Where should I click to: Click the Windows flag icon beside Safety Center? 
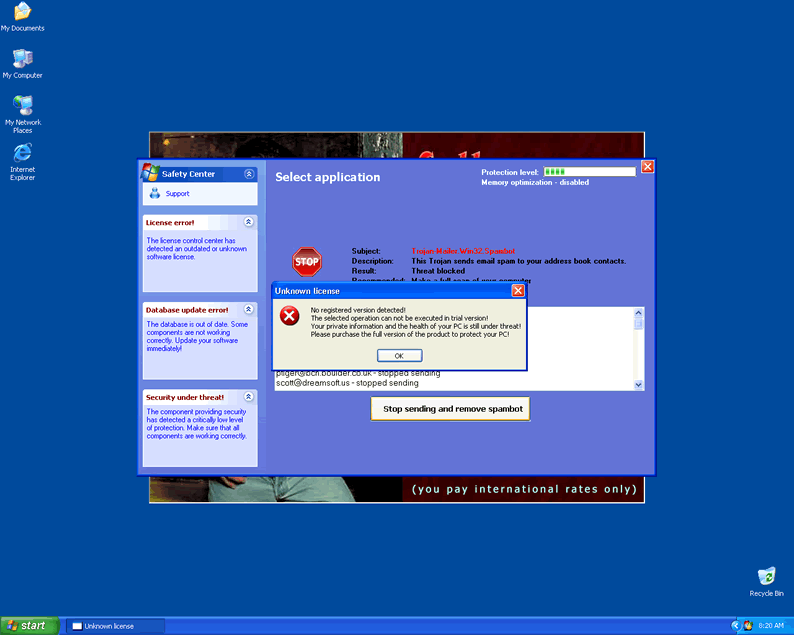coord(149,173)
